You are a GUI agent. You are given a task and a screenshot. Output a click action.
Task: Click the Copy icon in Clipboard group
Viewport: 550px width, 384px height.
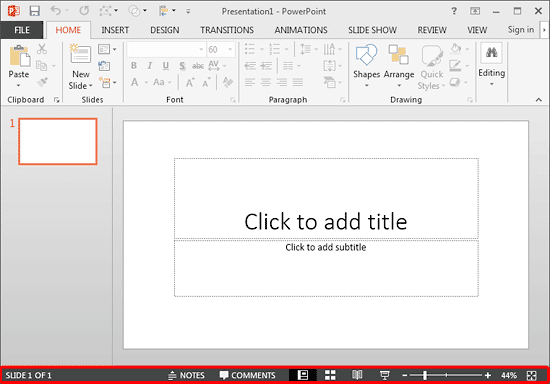tap(42, 66)
